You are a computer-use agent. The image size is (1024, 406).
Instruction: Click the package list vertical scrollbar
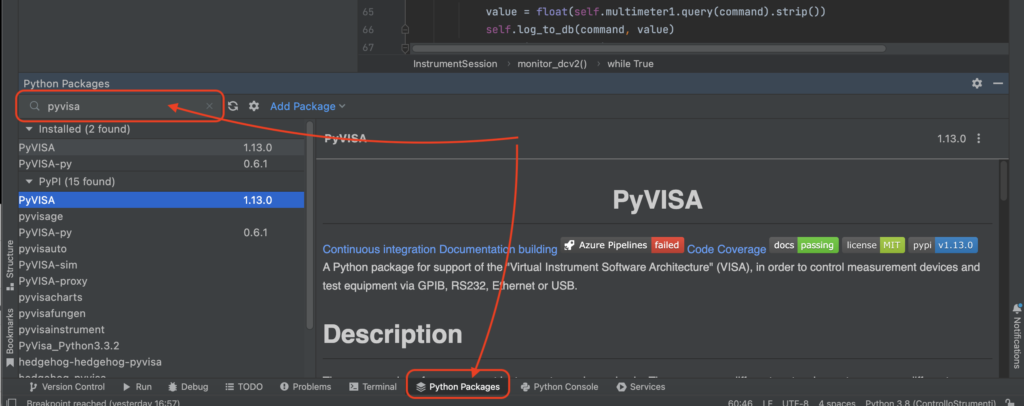[x=310, y=223]
